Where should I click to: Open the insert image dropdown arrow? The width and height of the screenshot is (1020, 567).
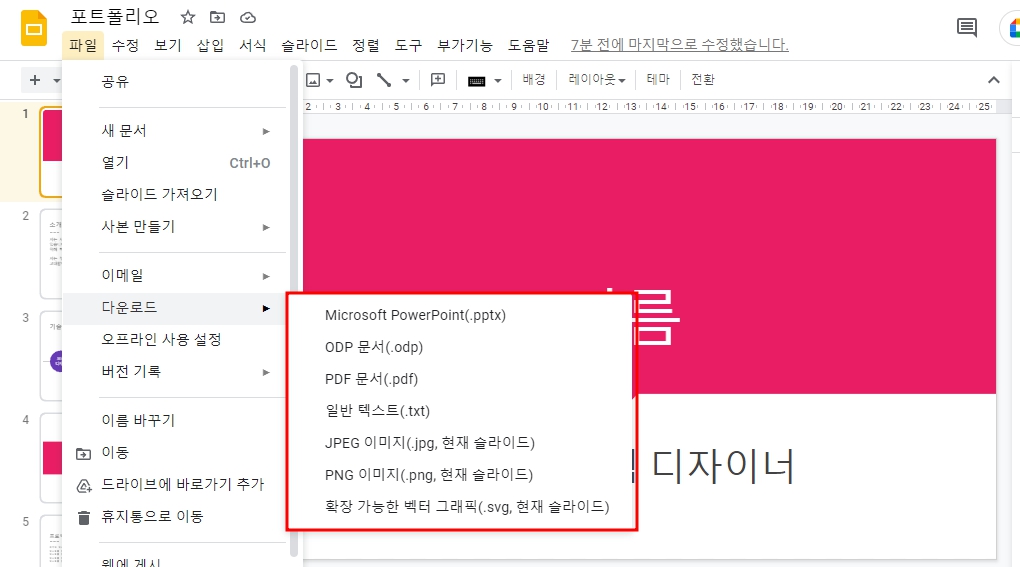(x=330, y=81)
